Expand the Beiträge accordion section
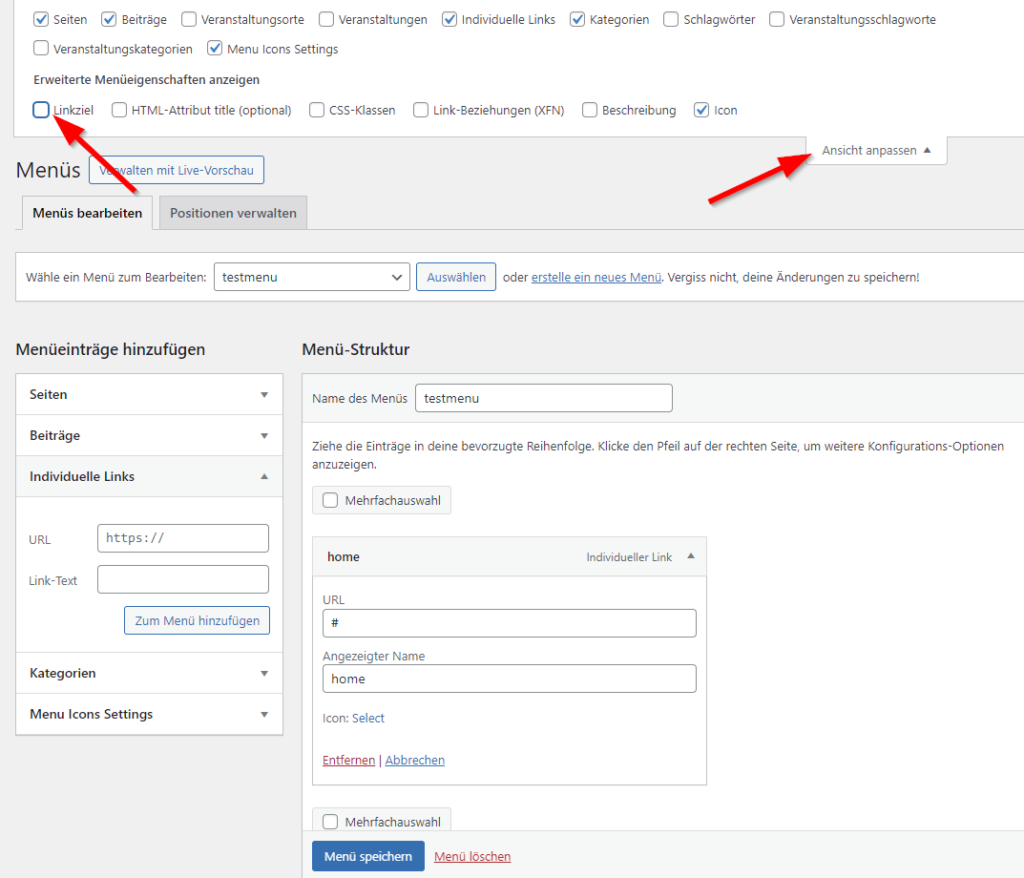 pyautogui.click(x=264, y=436)
